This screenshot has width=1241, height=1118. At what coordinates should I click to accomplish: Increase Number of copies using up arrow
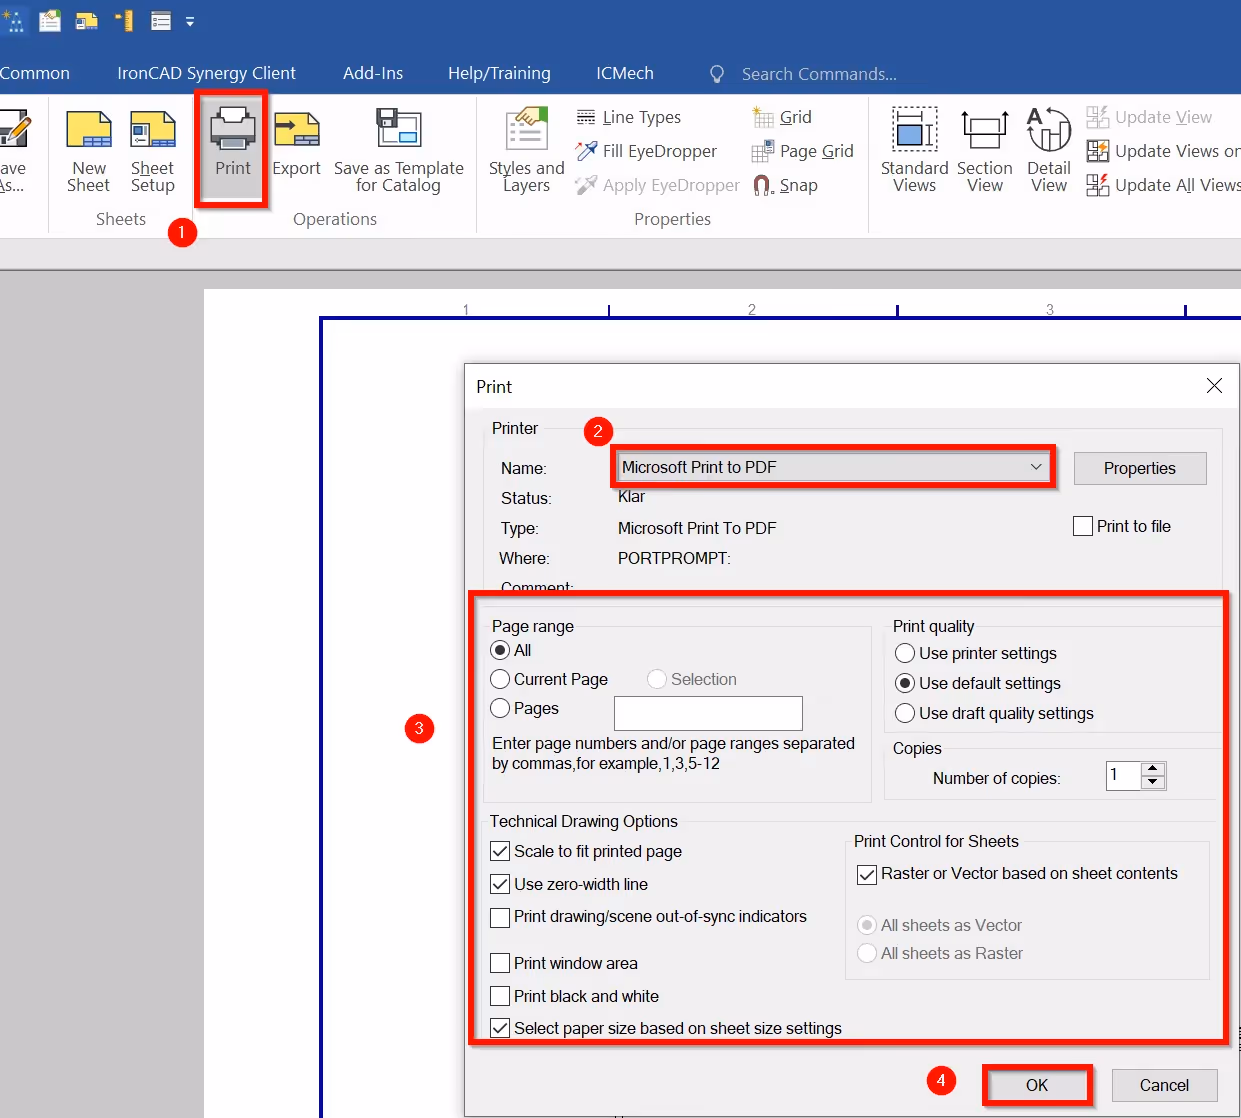coord(1152,769)
